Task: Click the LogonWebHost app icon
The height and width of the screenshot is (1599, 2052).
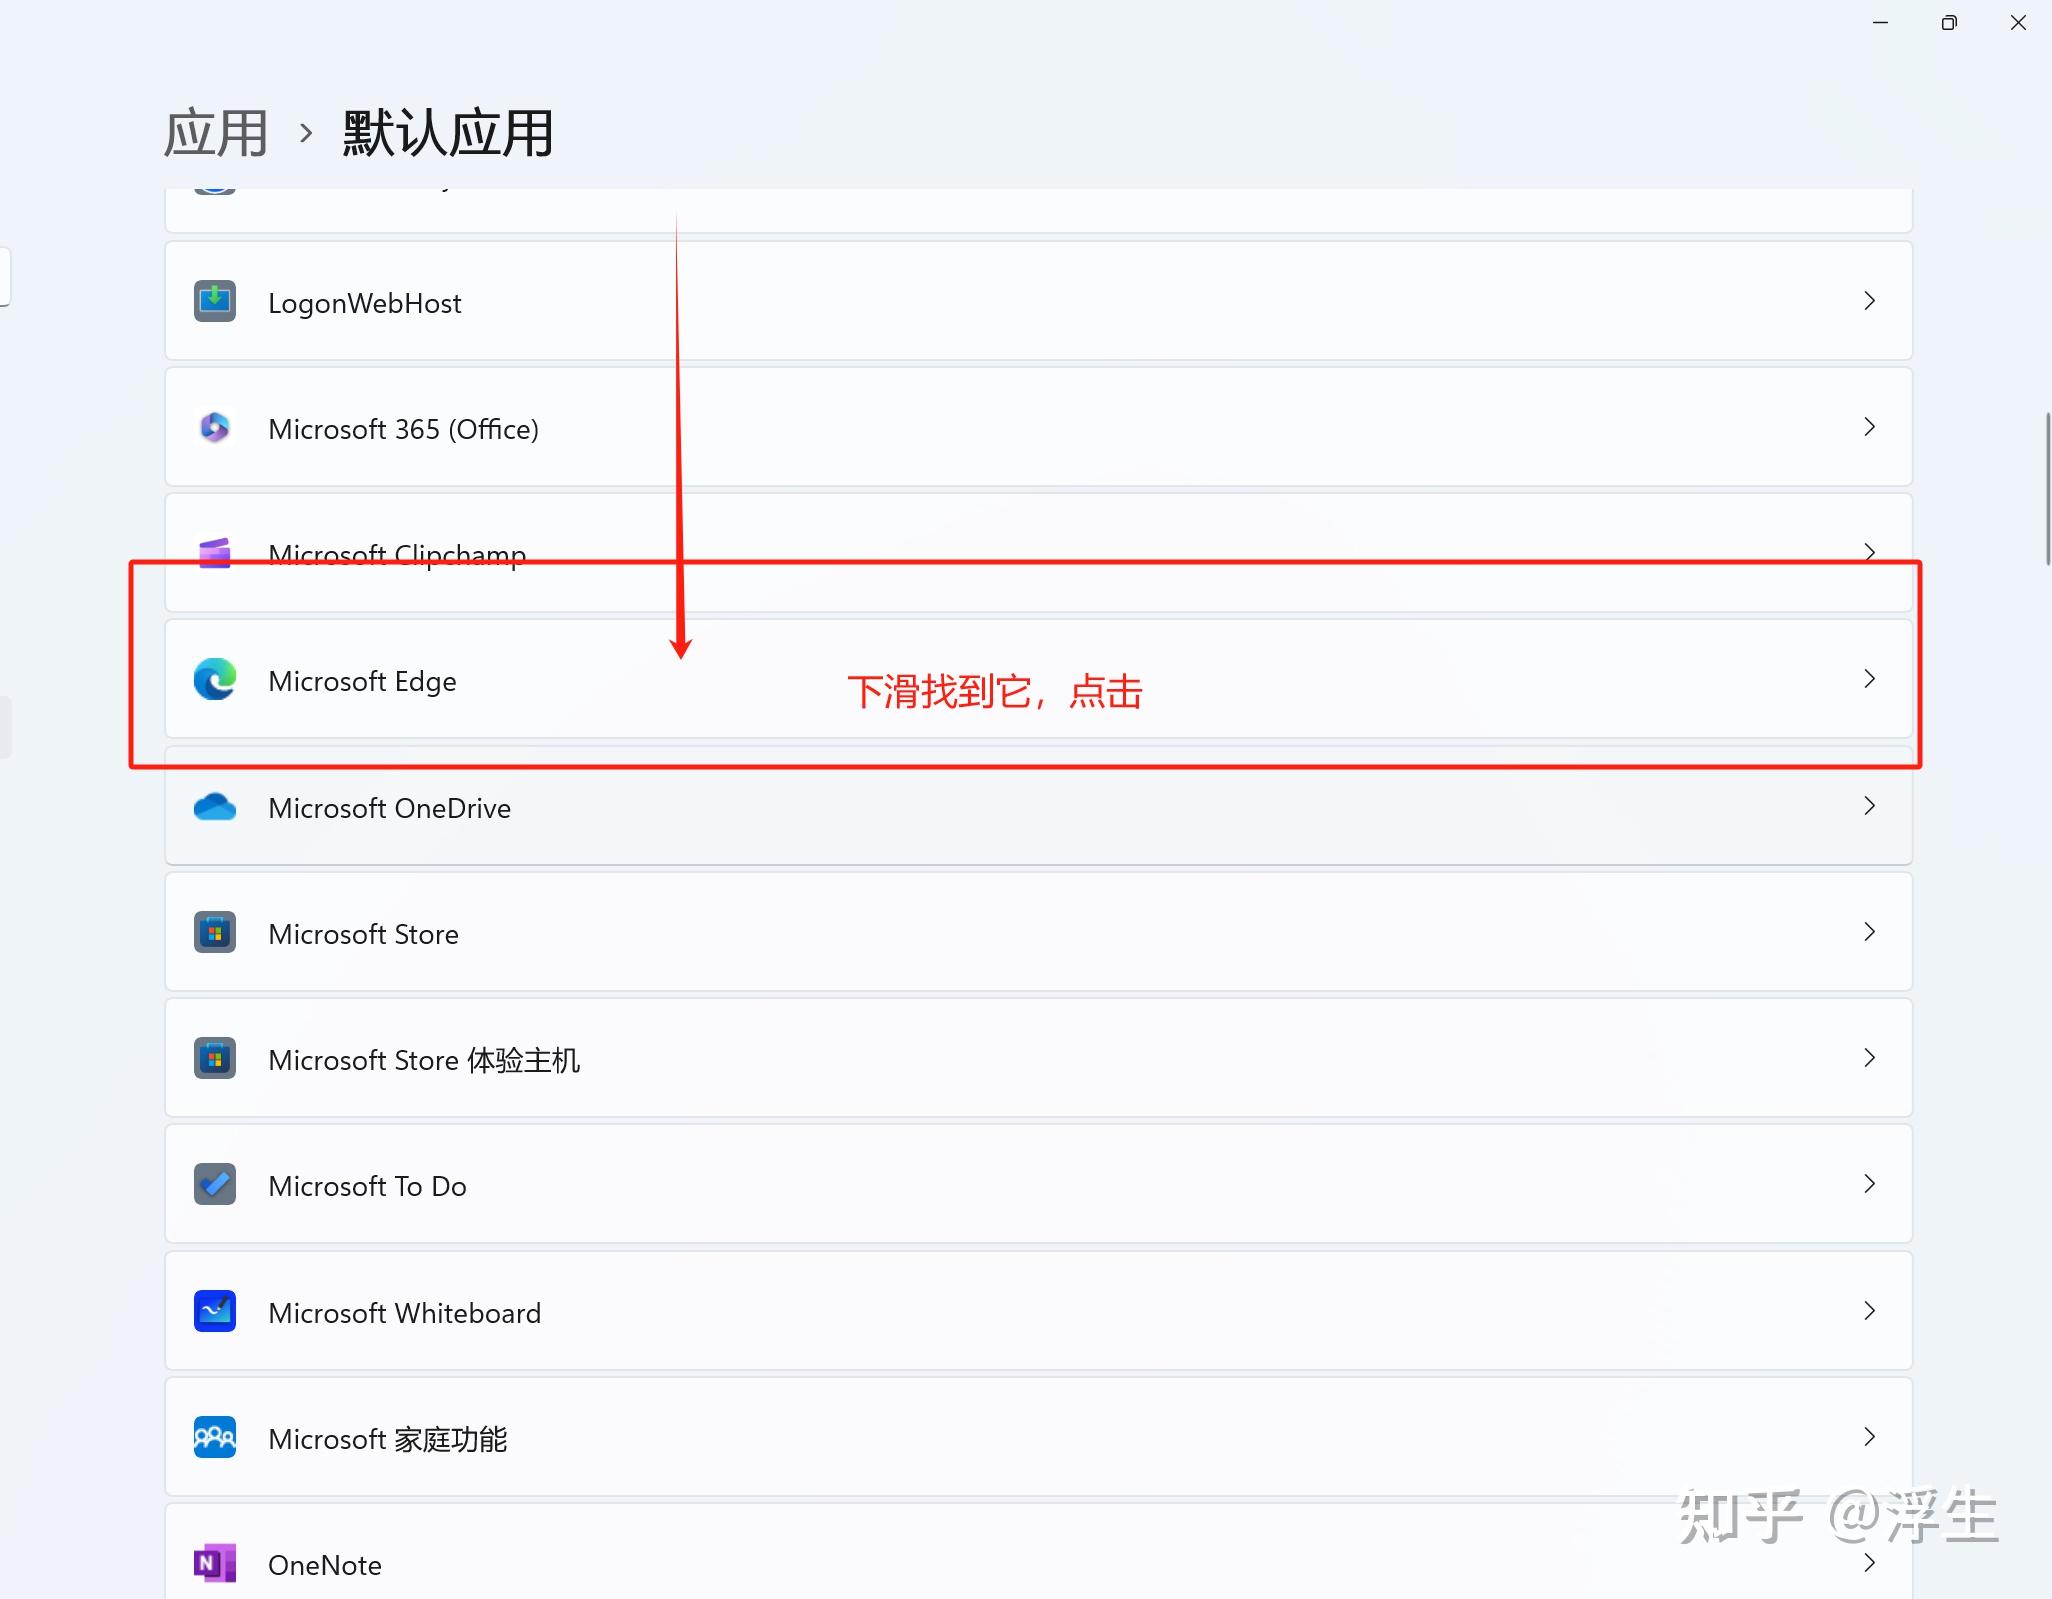Action: click(x=215, y=301)
